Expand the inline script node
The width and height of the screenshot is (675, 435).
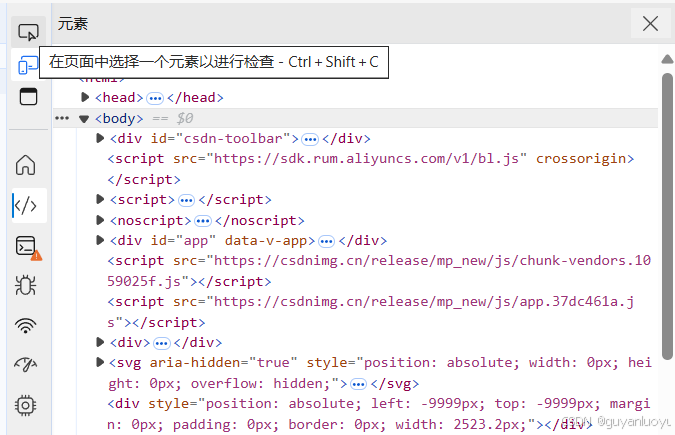point(100,199)
